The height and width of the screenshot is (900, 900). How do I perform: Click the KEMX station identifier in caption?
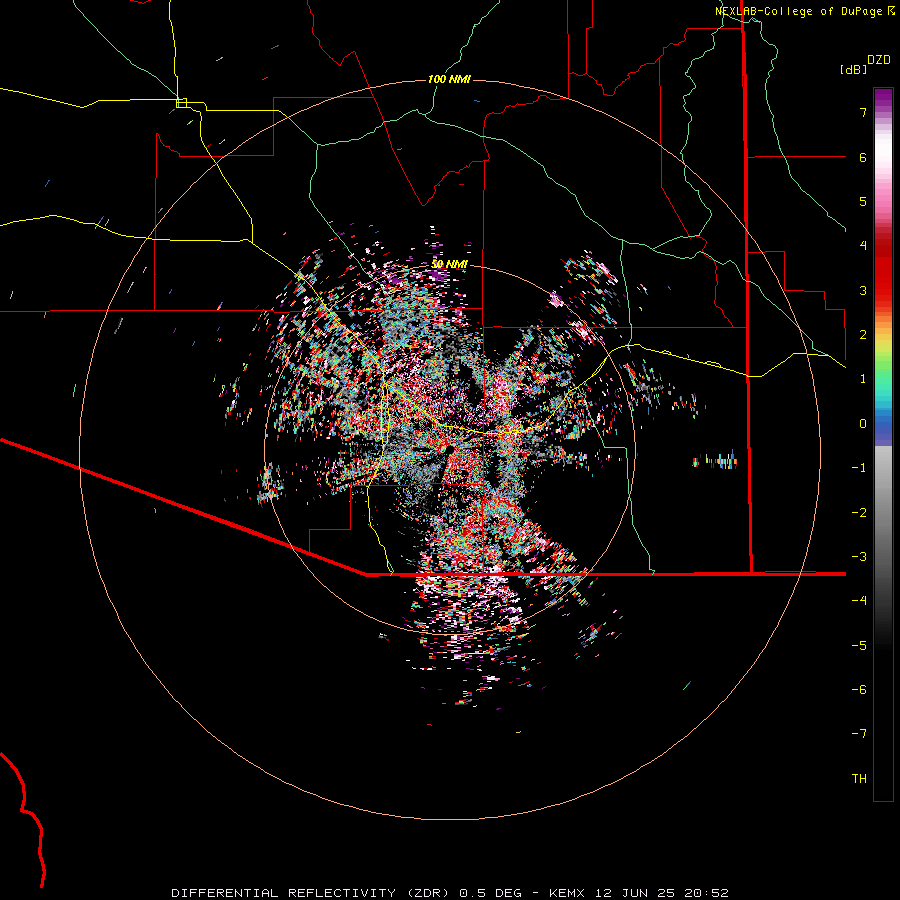click(567, 893)
